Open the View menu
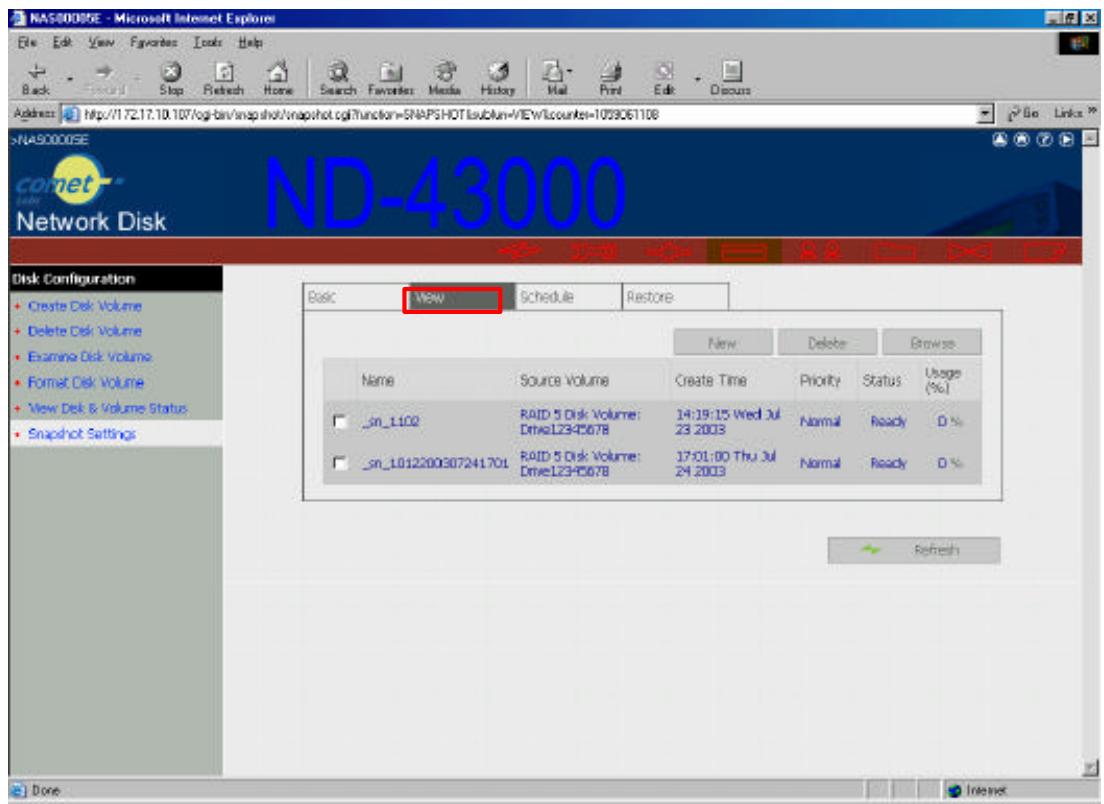 (101, 42)
